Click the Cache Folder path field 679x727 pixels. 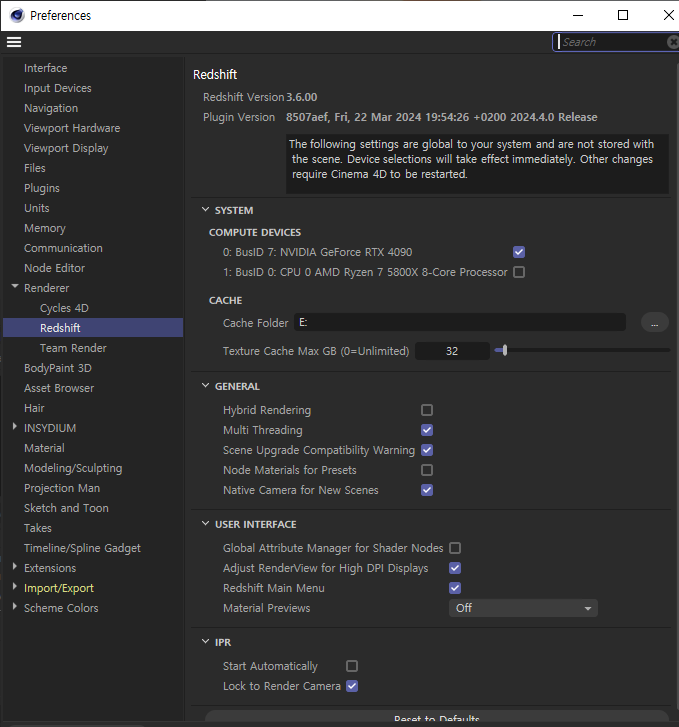tap(460, 322)
